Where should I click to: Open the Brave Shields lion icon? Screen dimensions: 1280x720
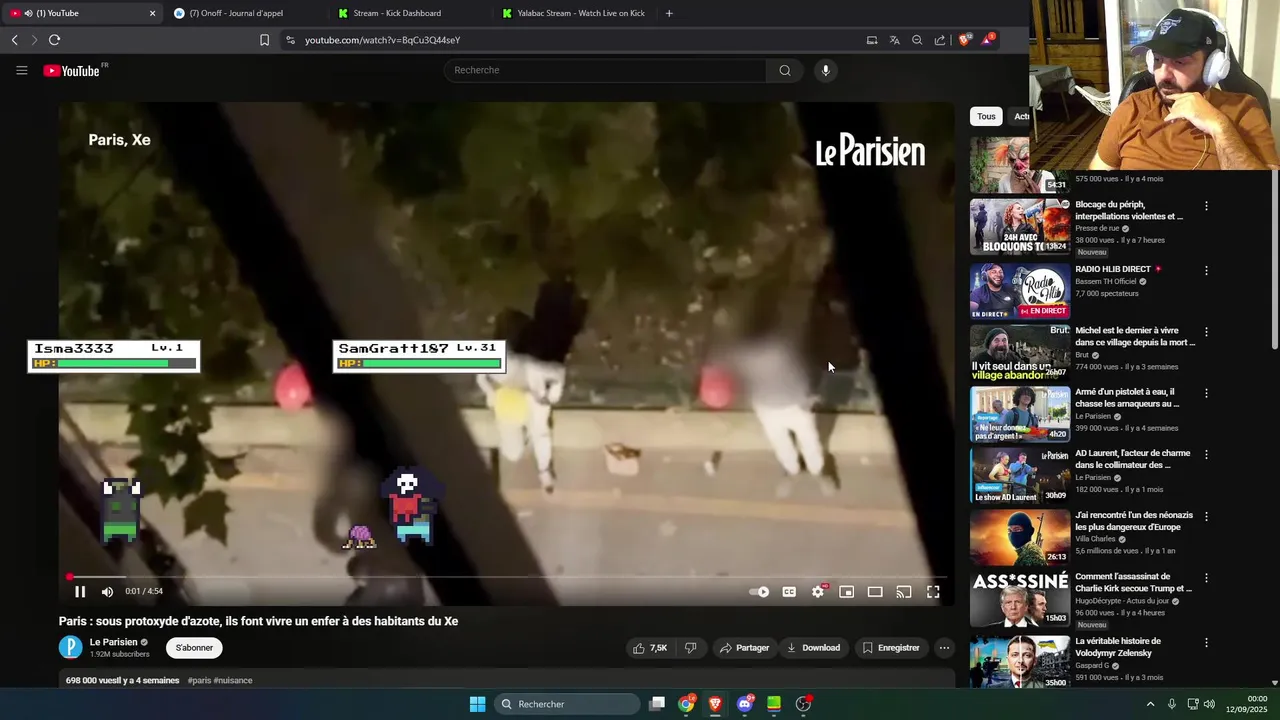965,40
